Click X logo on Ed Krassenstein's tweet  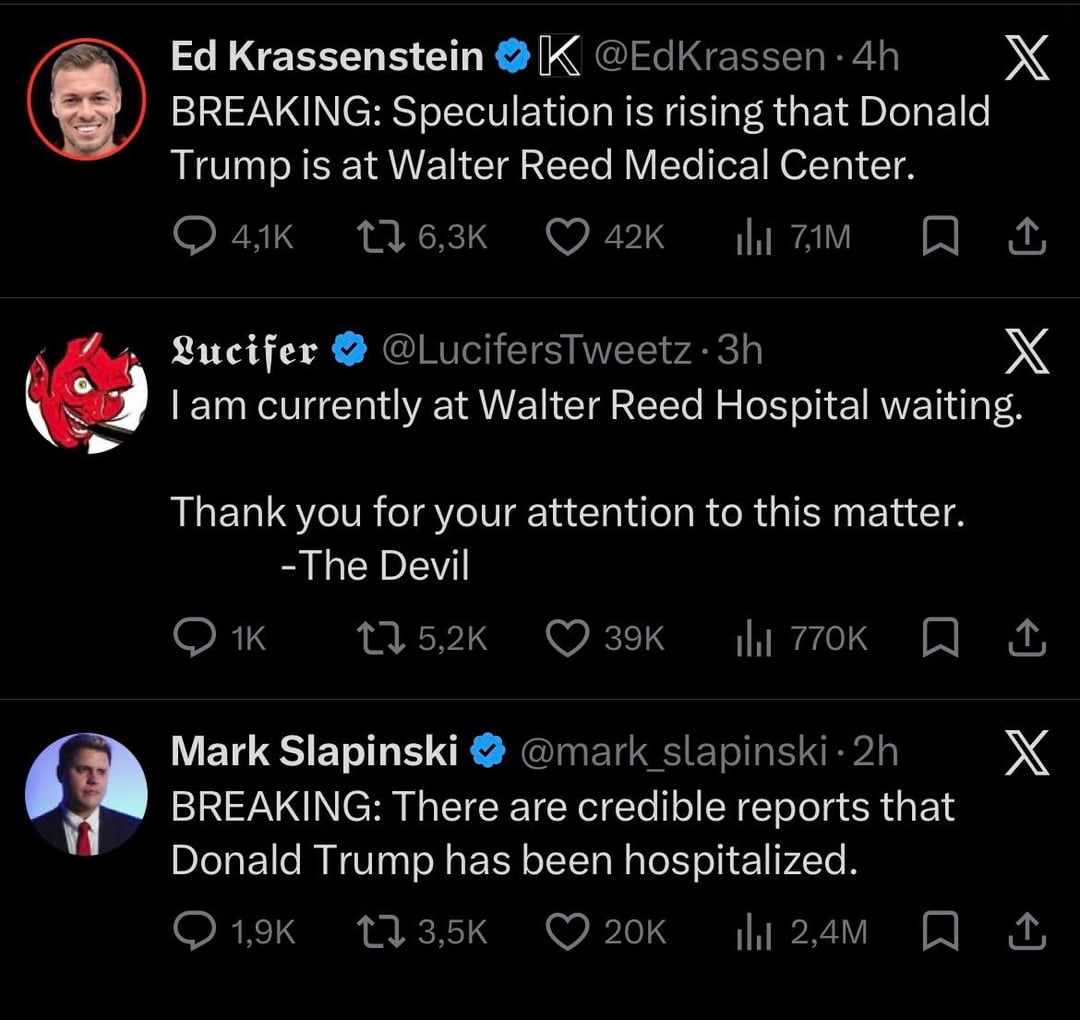coord(1026,60)
